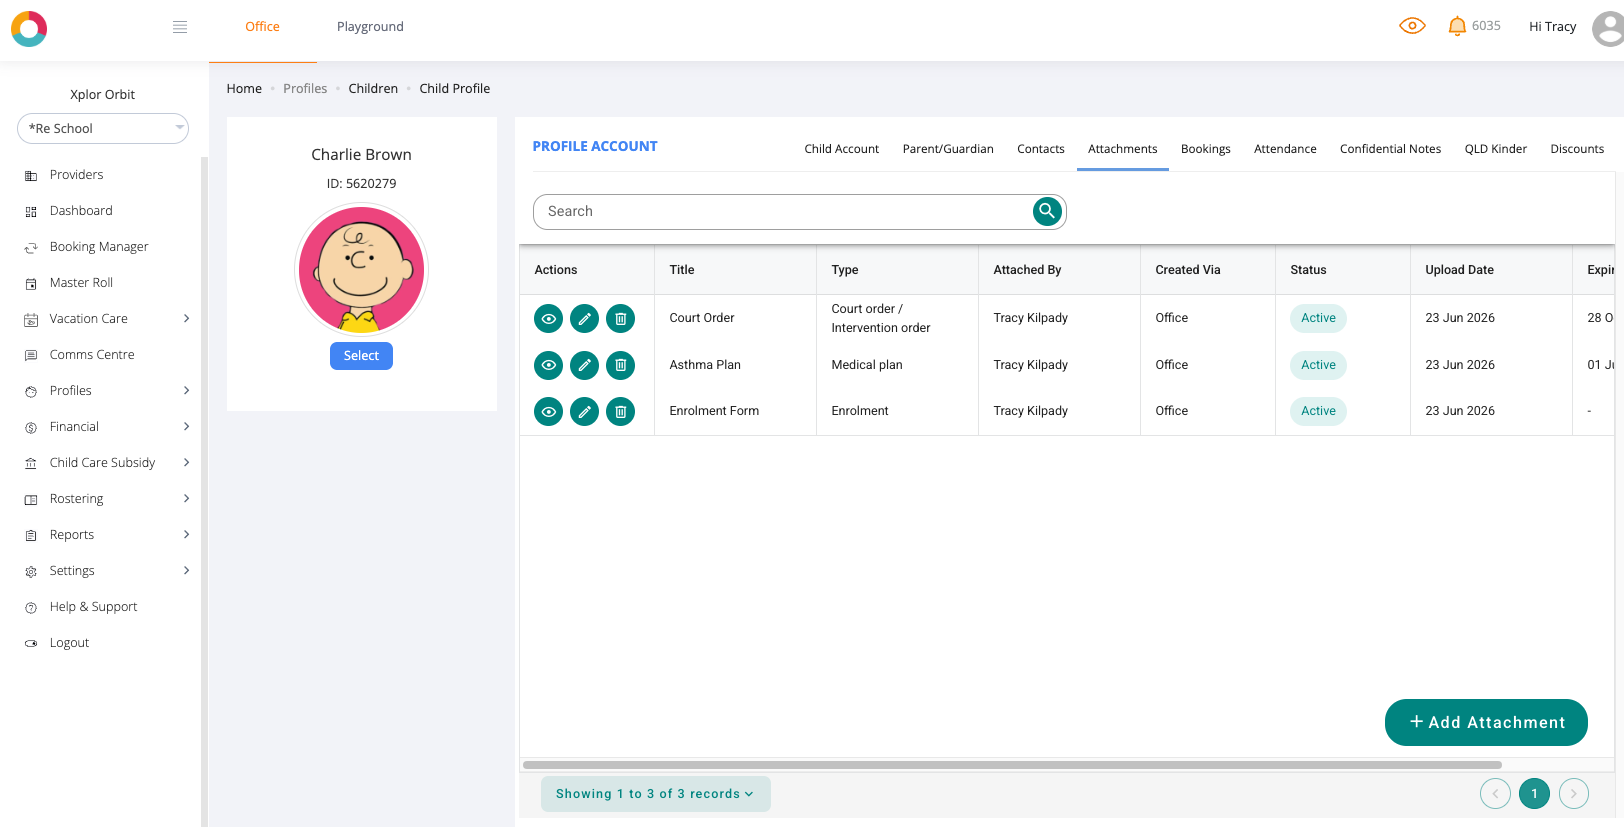Switch to the Bookings tab

point(1206,149)
